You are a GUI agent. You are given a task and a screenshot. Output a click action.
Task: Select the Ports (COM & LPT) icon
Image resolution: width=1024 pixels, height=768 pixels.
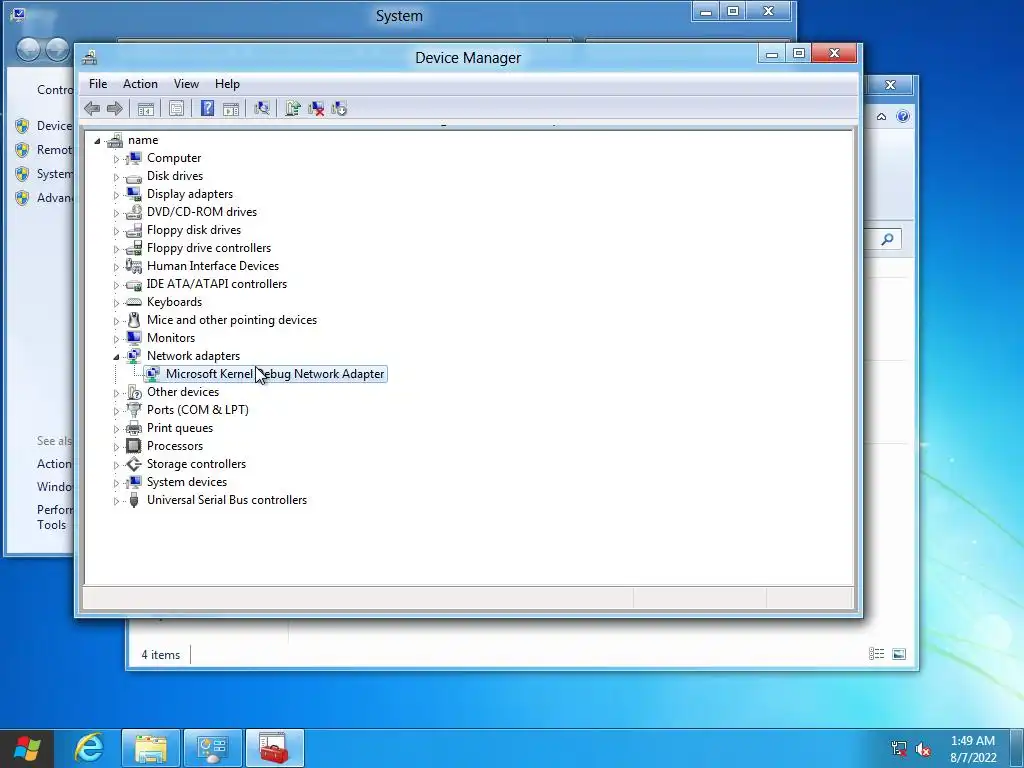pyautogui.click(x=134, y=409)
